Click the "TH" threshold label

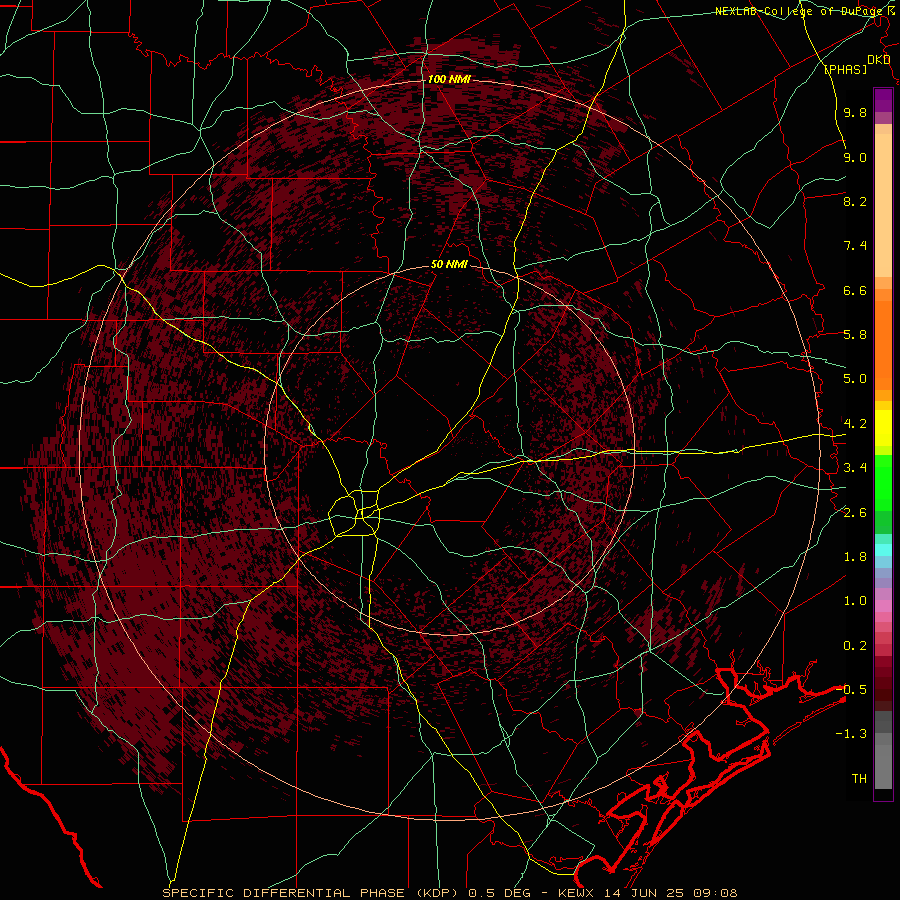pos(859,779)
